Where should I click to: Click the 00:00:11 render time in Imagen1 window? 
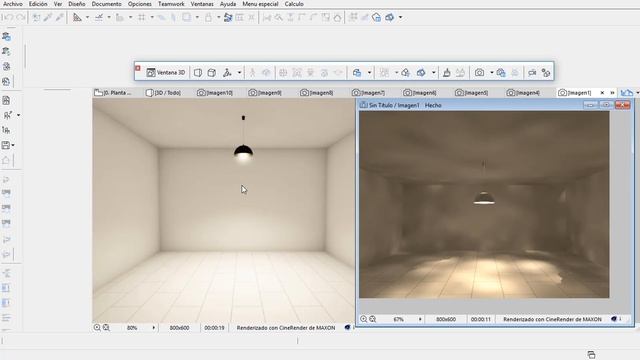481,319
